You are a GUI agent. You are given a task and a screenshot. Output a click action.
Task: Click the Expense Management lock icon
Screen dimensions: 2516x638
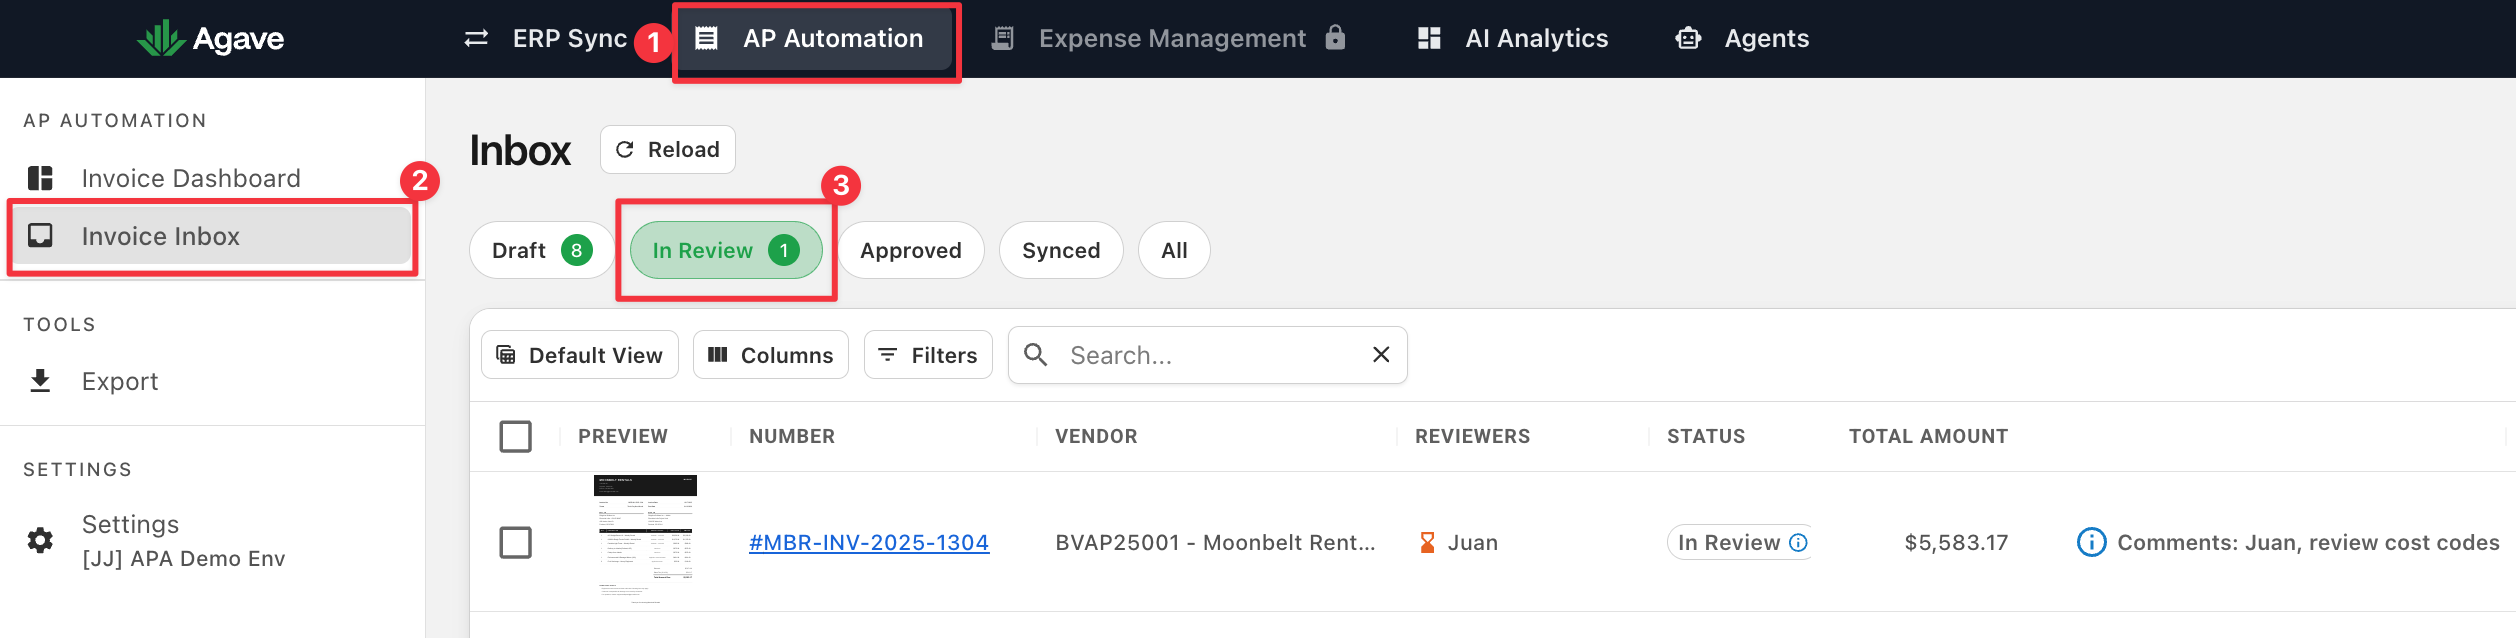pos(1335,38)
